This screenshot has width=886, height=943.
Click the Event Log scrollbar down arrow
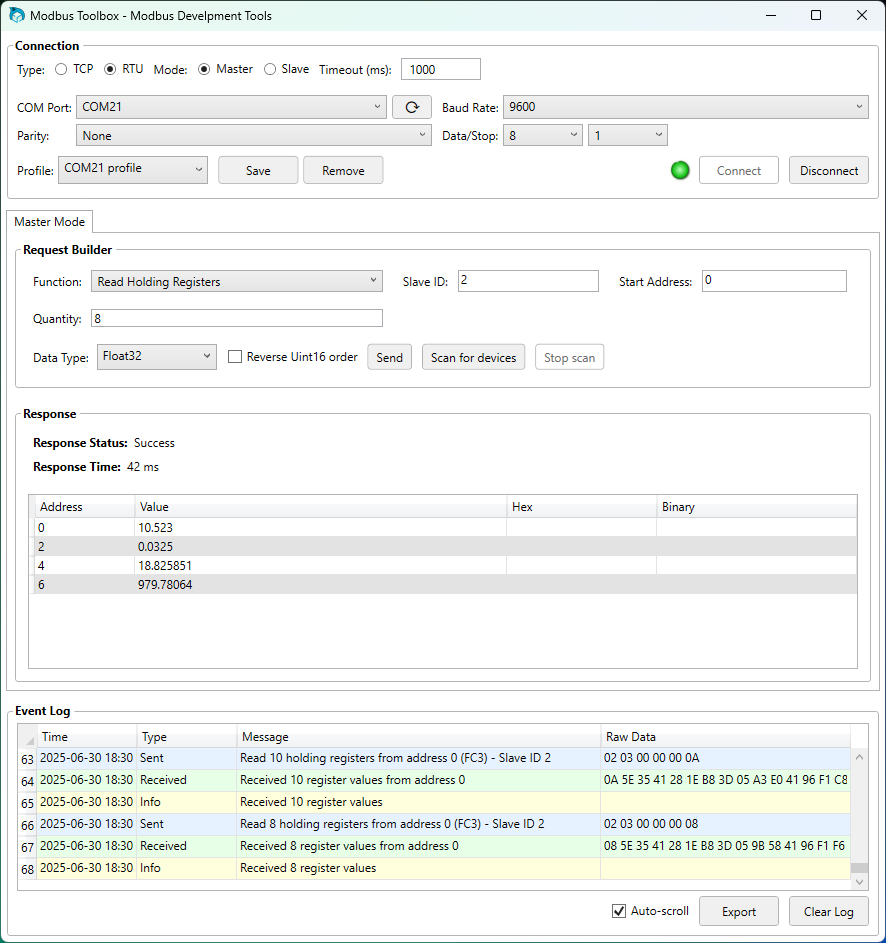859,881
